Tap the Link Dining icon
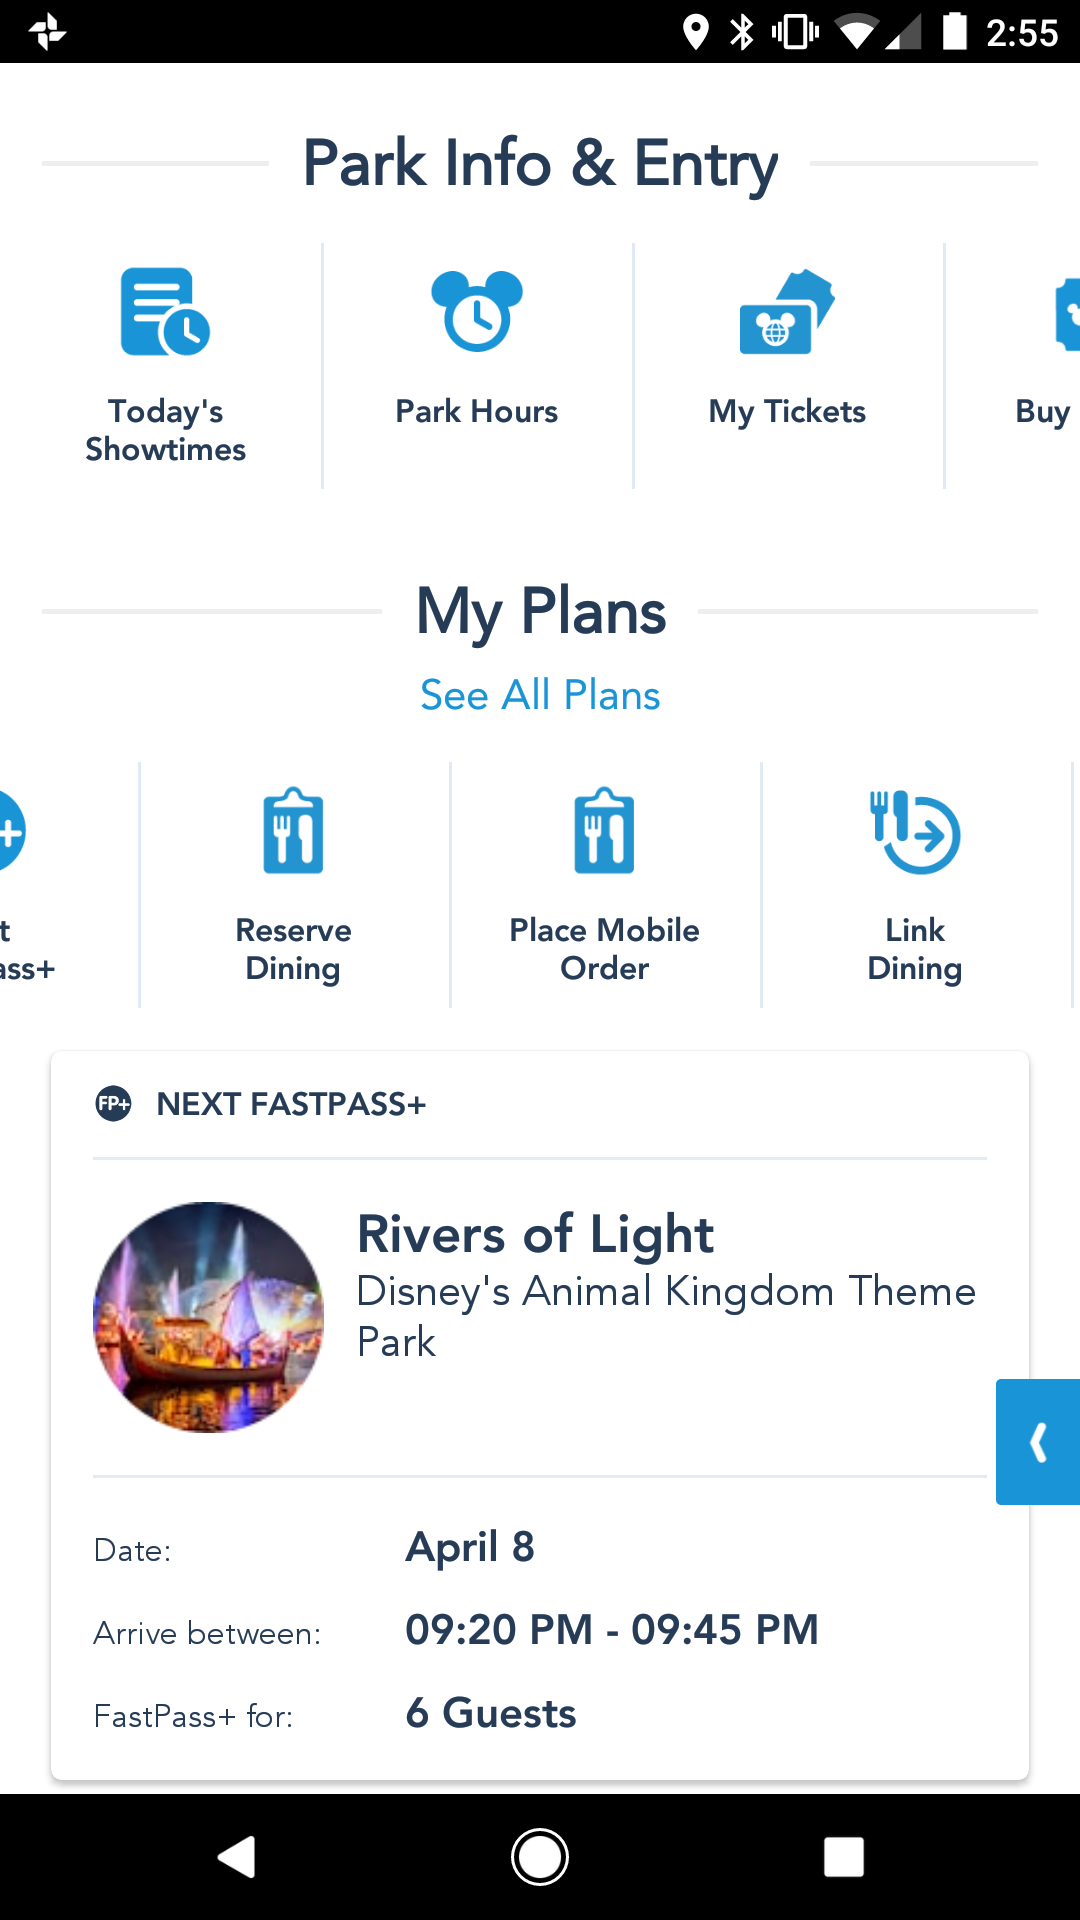The width and height of the screenshot is (1080, 1920). point(915,831)
